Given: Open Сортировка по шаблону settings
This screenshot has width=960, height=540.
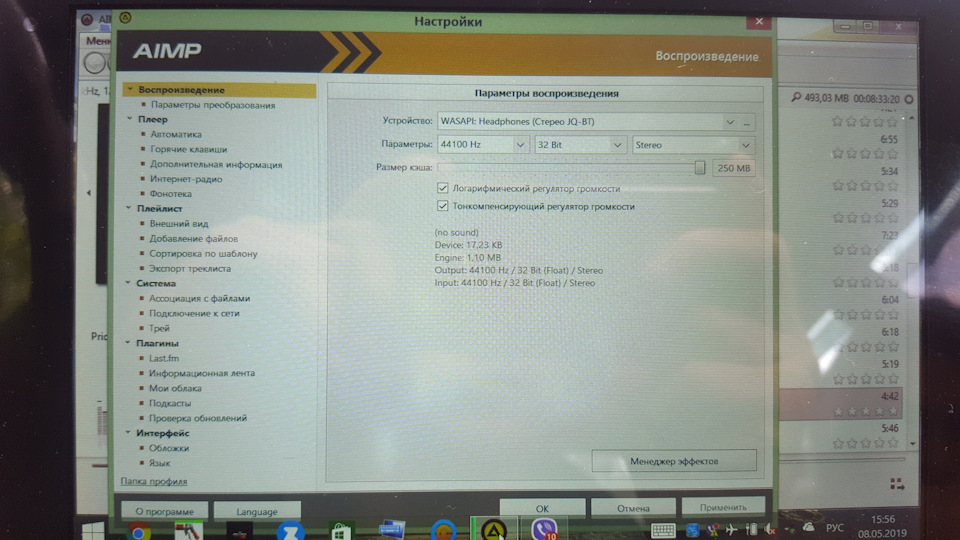Looking at the screenshot, I should 203,253.
